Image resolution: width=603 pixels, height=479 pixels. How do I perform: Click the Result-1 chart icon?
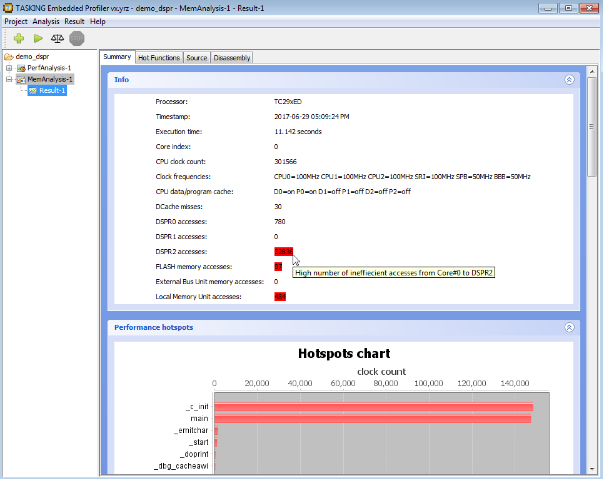tap(33, 91)
